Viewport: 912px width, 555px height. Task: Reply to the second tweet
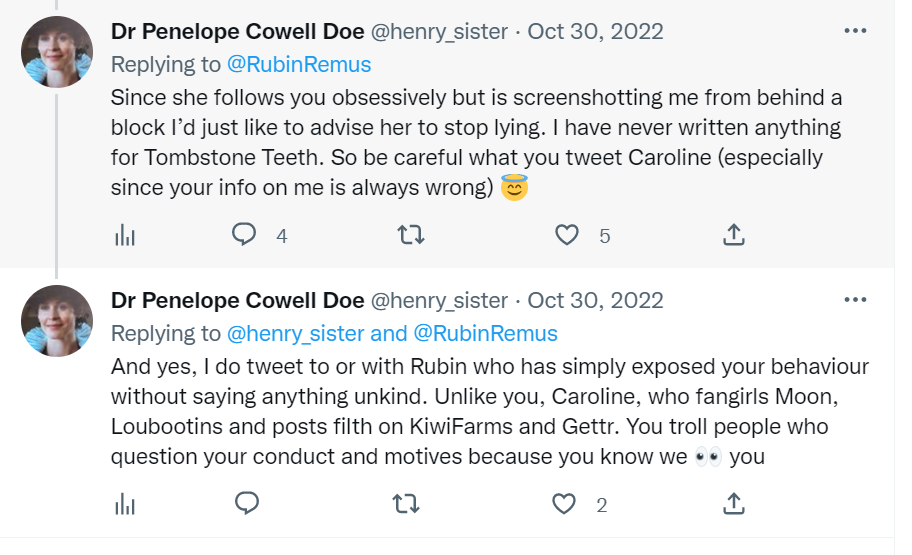(246, 504)
